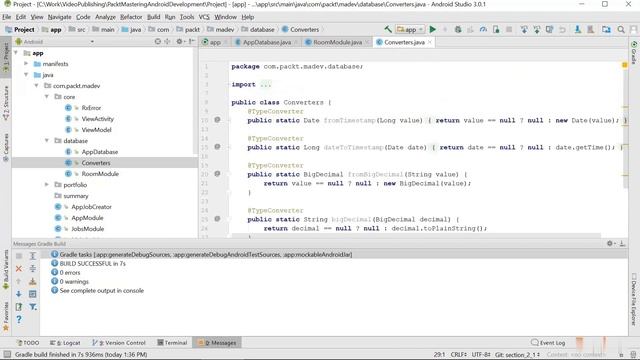Viewport: 640px width, 360px height.
Task: Run the app with green play button
Action: click(433, 29)
